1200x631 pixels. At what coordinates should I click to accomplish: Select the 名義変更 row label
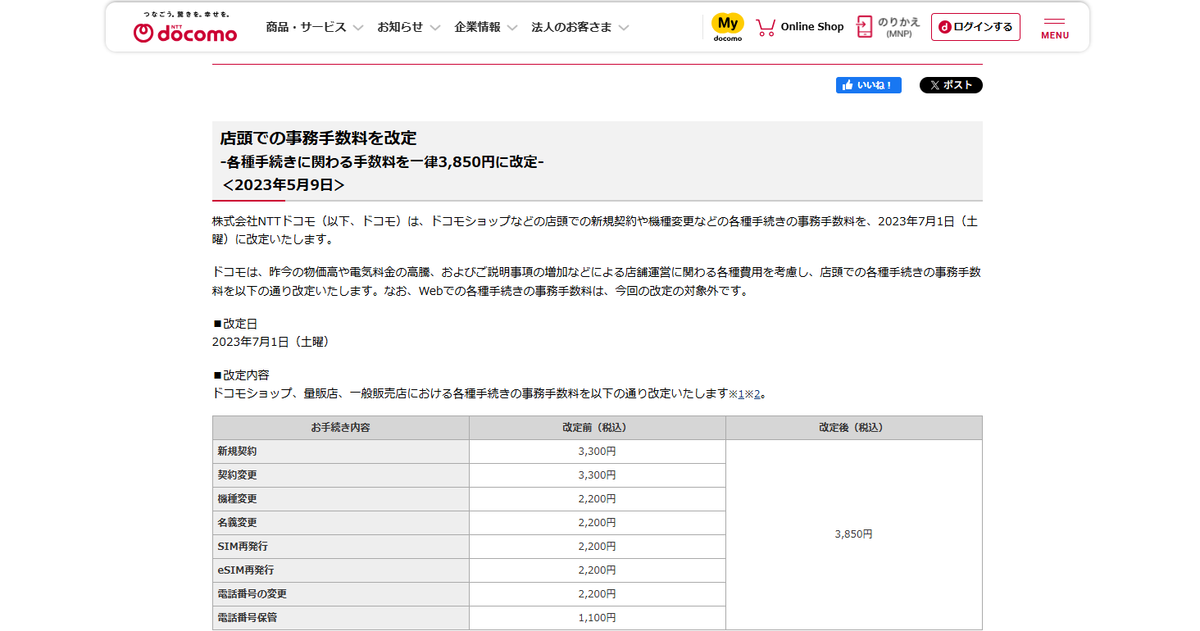point(237,522)
